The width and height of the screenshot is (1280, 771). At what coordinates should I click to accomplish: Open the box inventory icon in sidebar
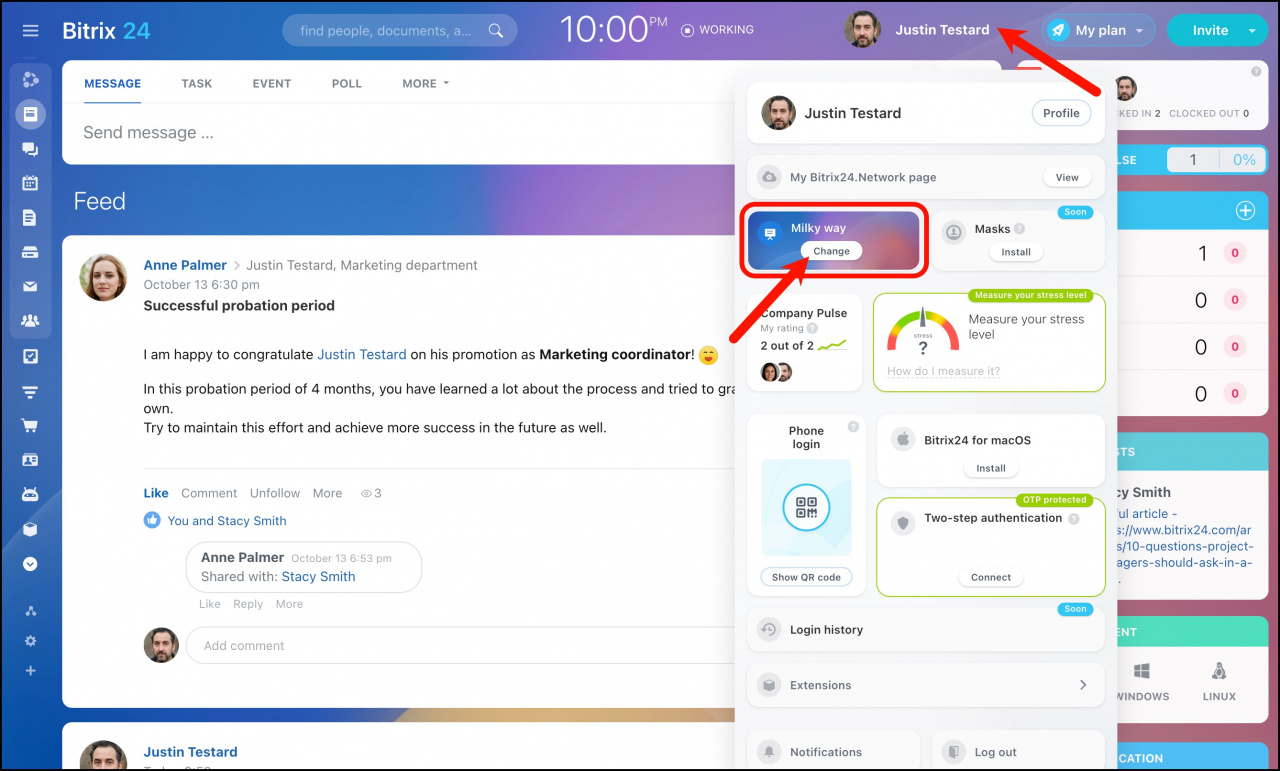[x=30, y=529]
